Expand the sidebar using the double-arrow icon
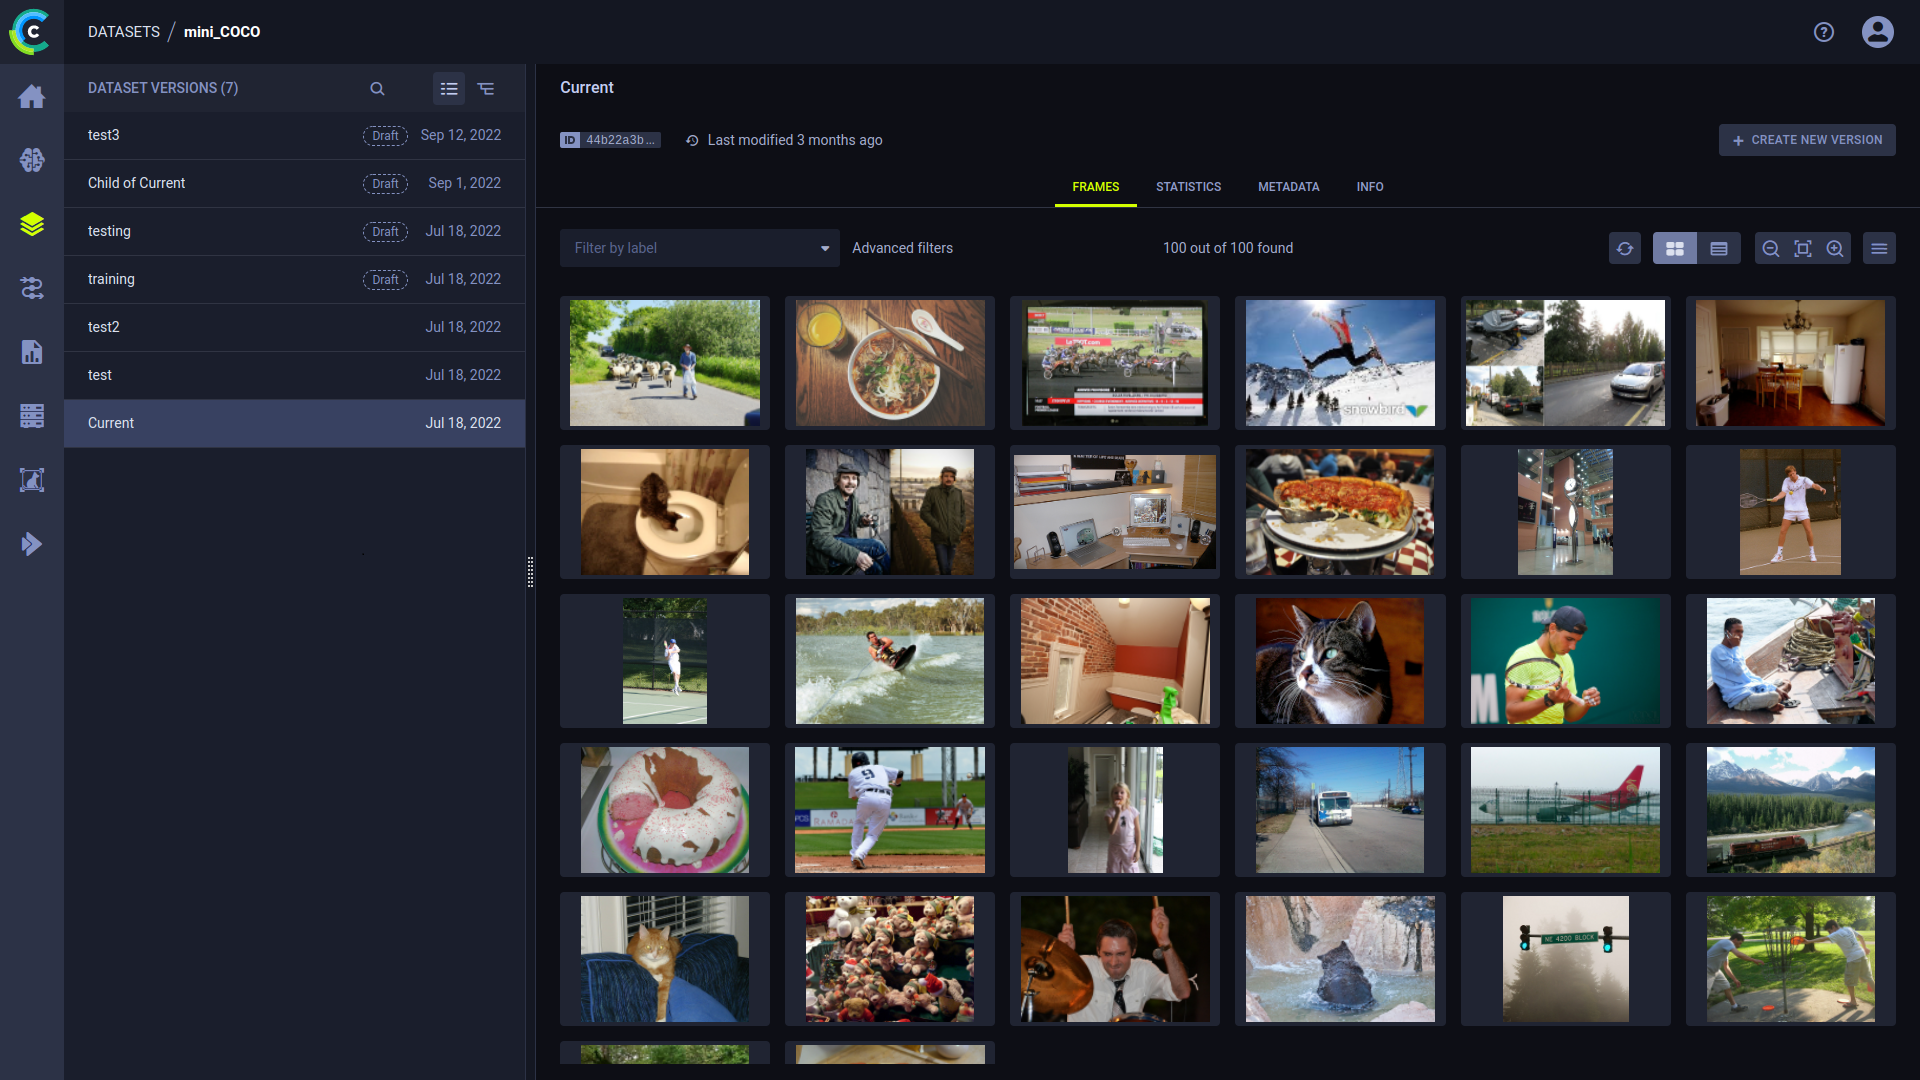 (32, 544)
